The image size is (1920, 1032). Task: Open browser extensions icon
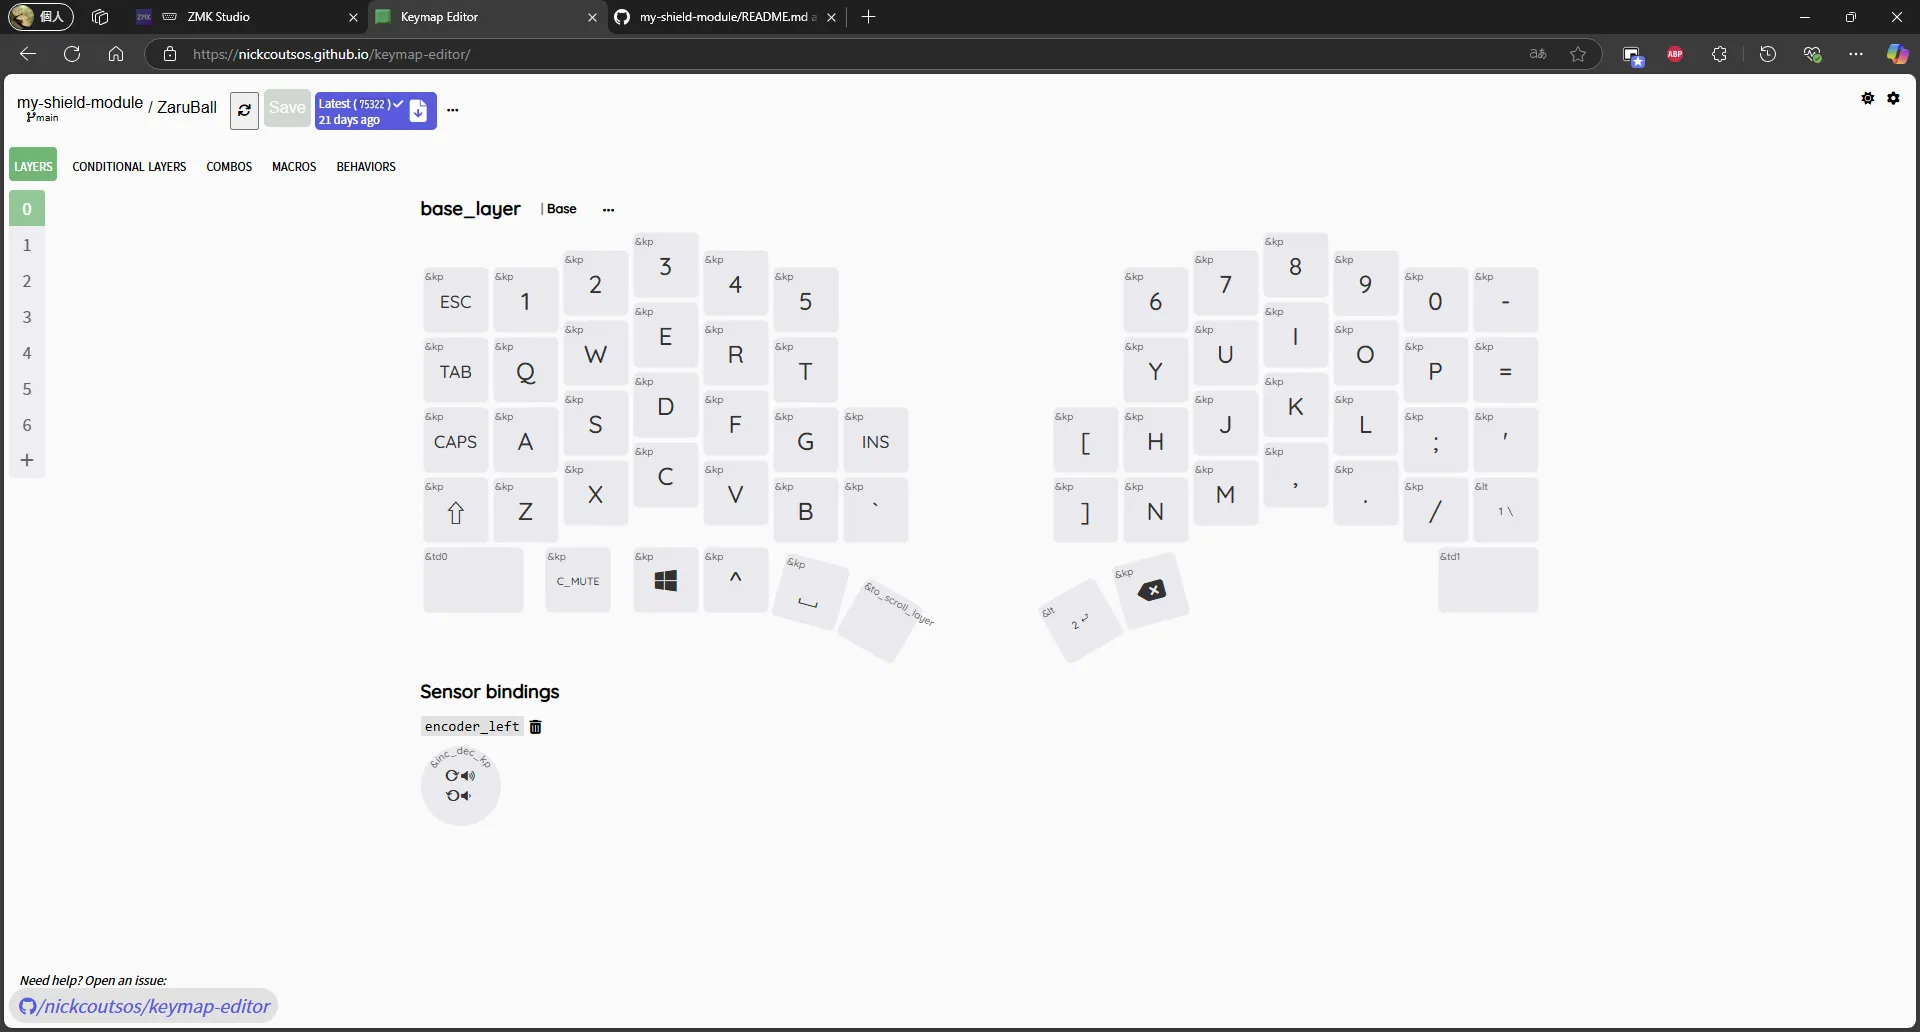pyautogui.click(x=1721, y=54)
